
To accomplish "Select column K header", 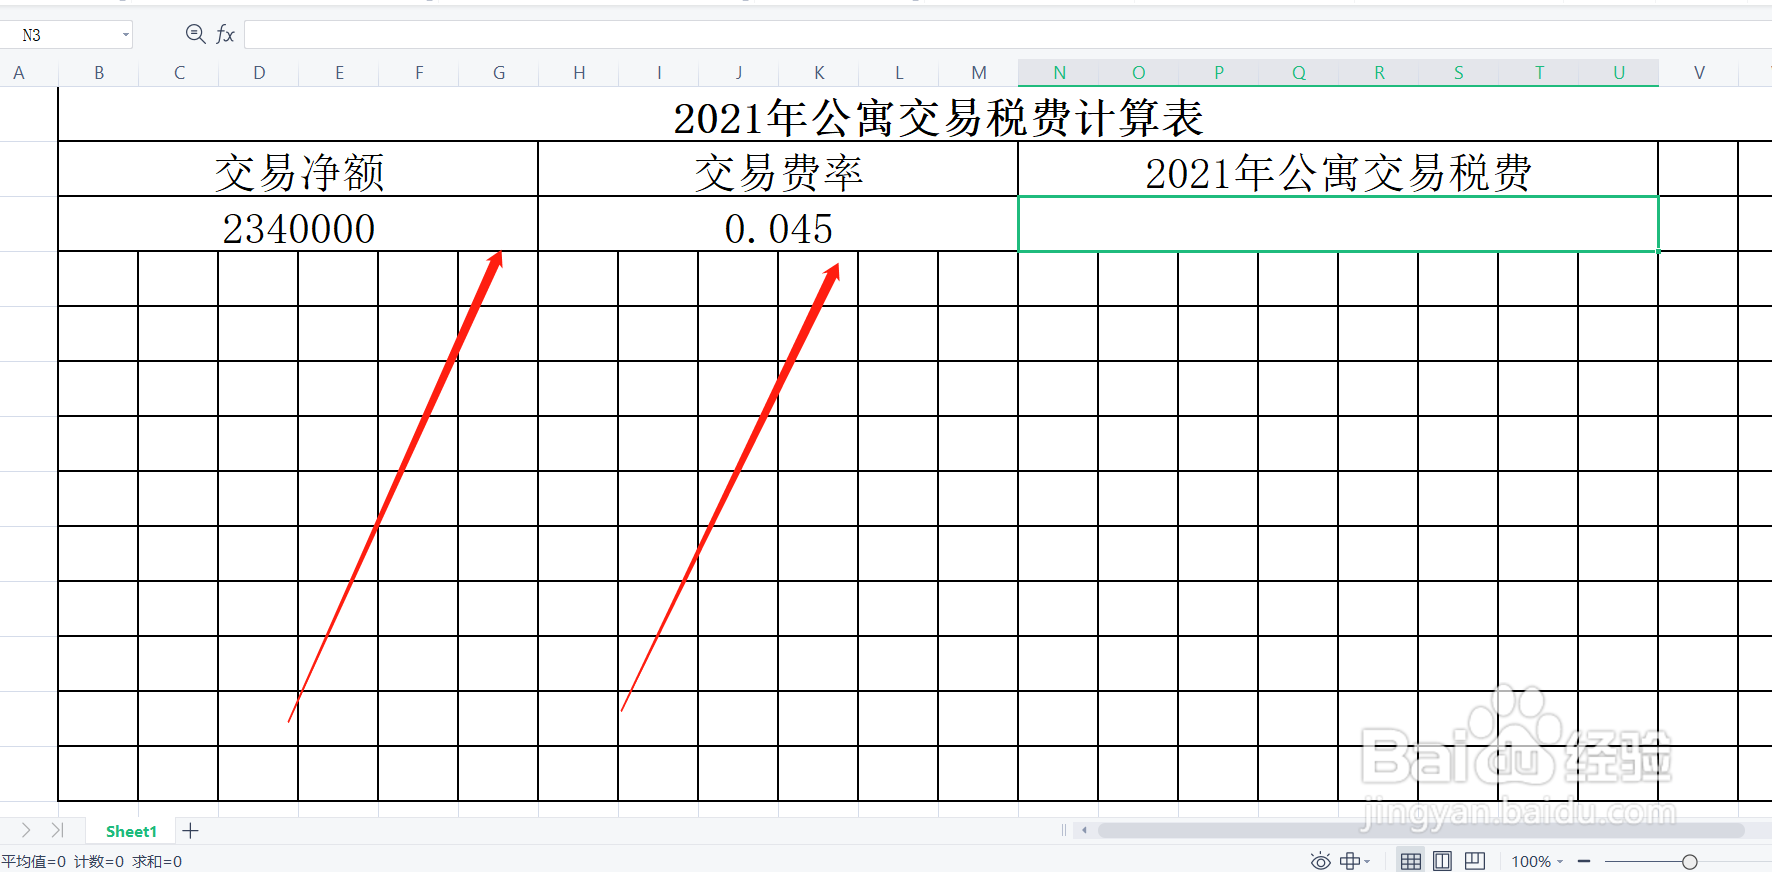I will click(819, 72).
